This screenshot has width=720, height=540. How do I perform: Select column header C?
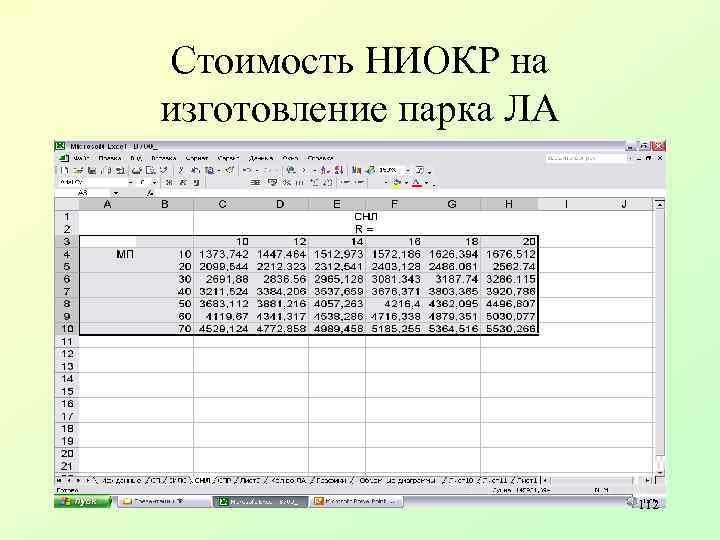[222, 204]
